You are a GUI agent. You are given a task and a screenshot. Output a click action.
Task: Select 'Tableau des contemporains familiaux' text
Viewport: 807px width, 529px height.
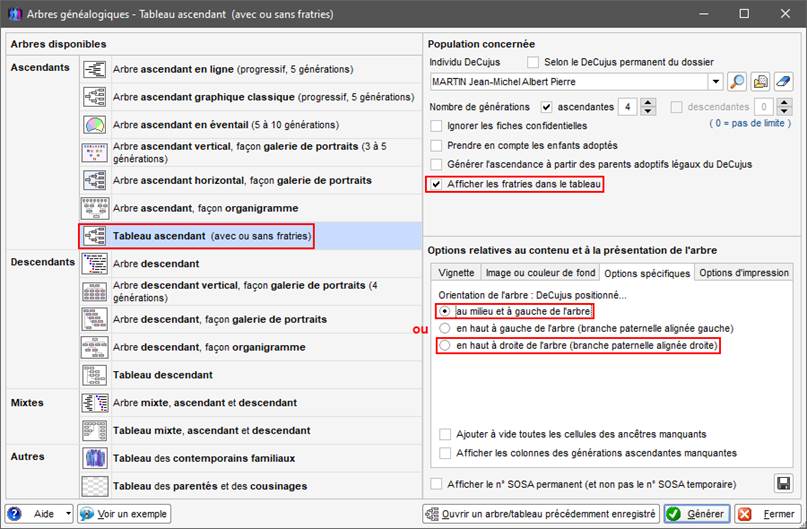(204, 459)
